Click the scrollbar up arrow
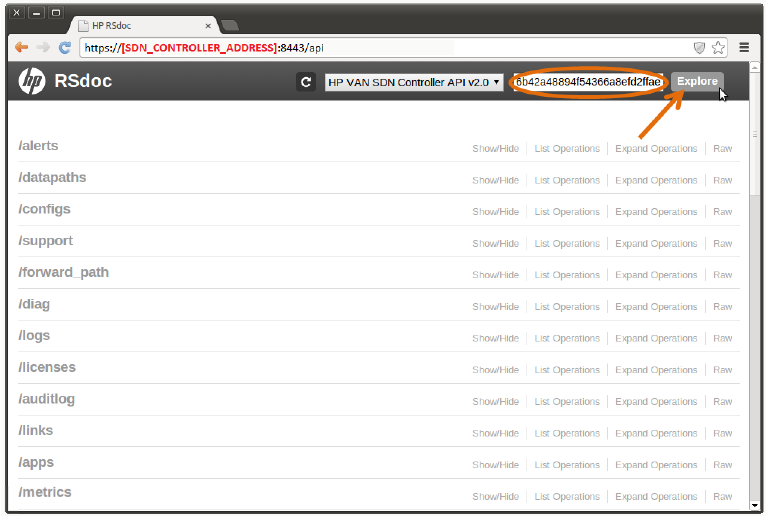 click(x=754, y=67)
